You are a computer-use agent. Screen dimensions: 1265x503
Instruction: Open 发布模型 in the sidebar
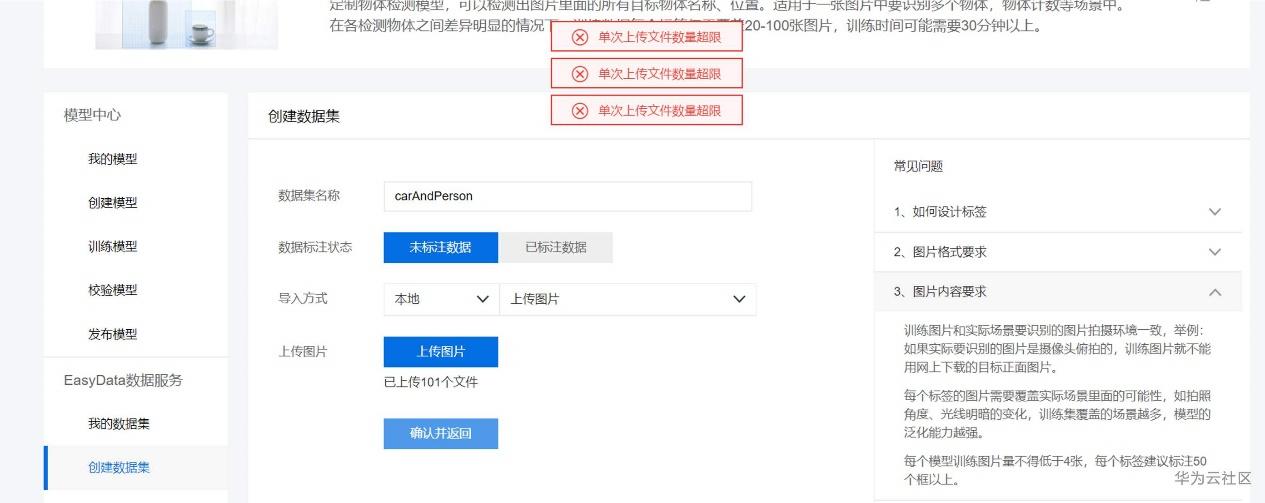(x=113, y=334)
